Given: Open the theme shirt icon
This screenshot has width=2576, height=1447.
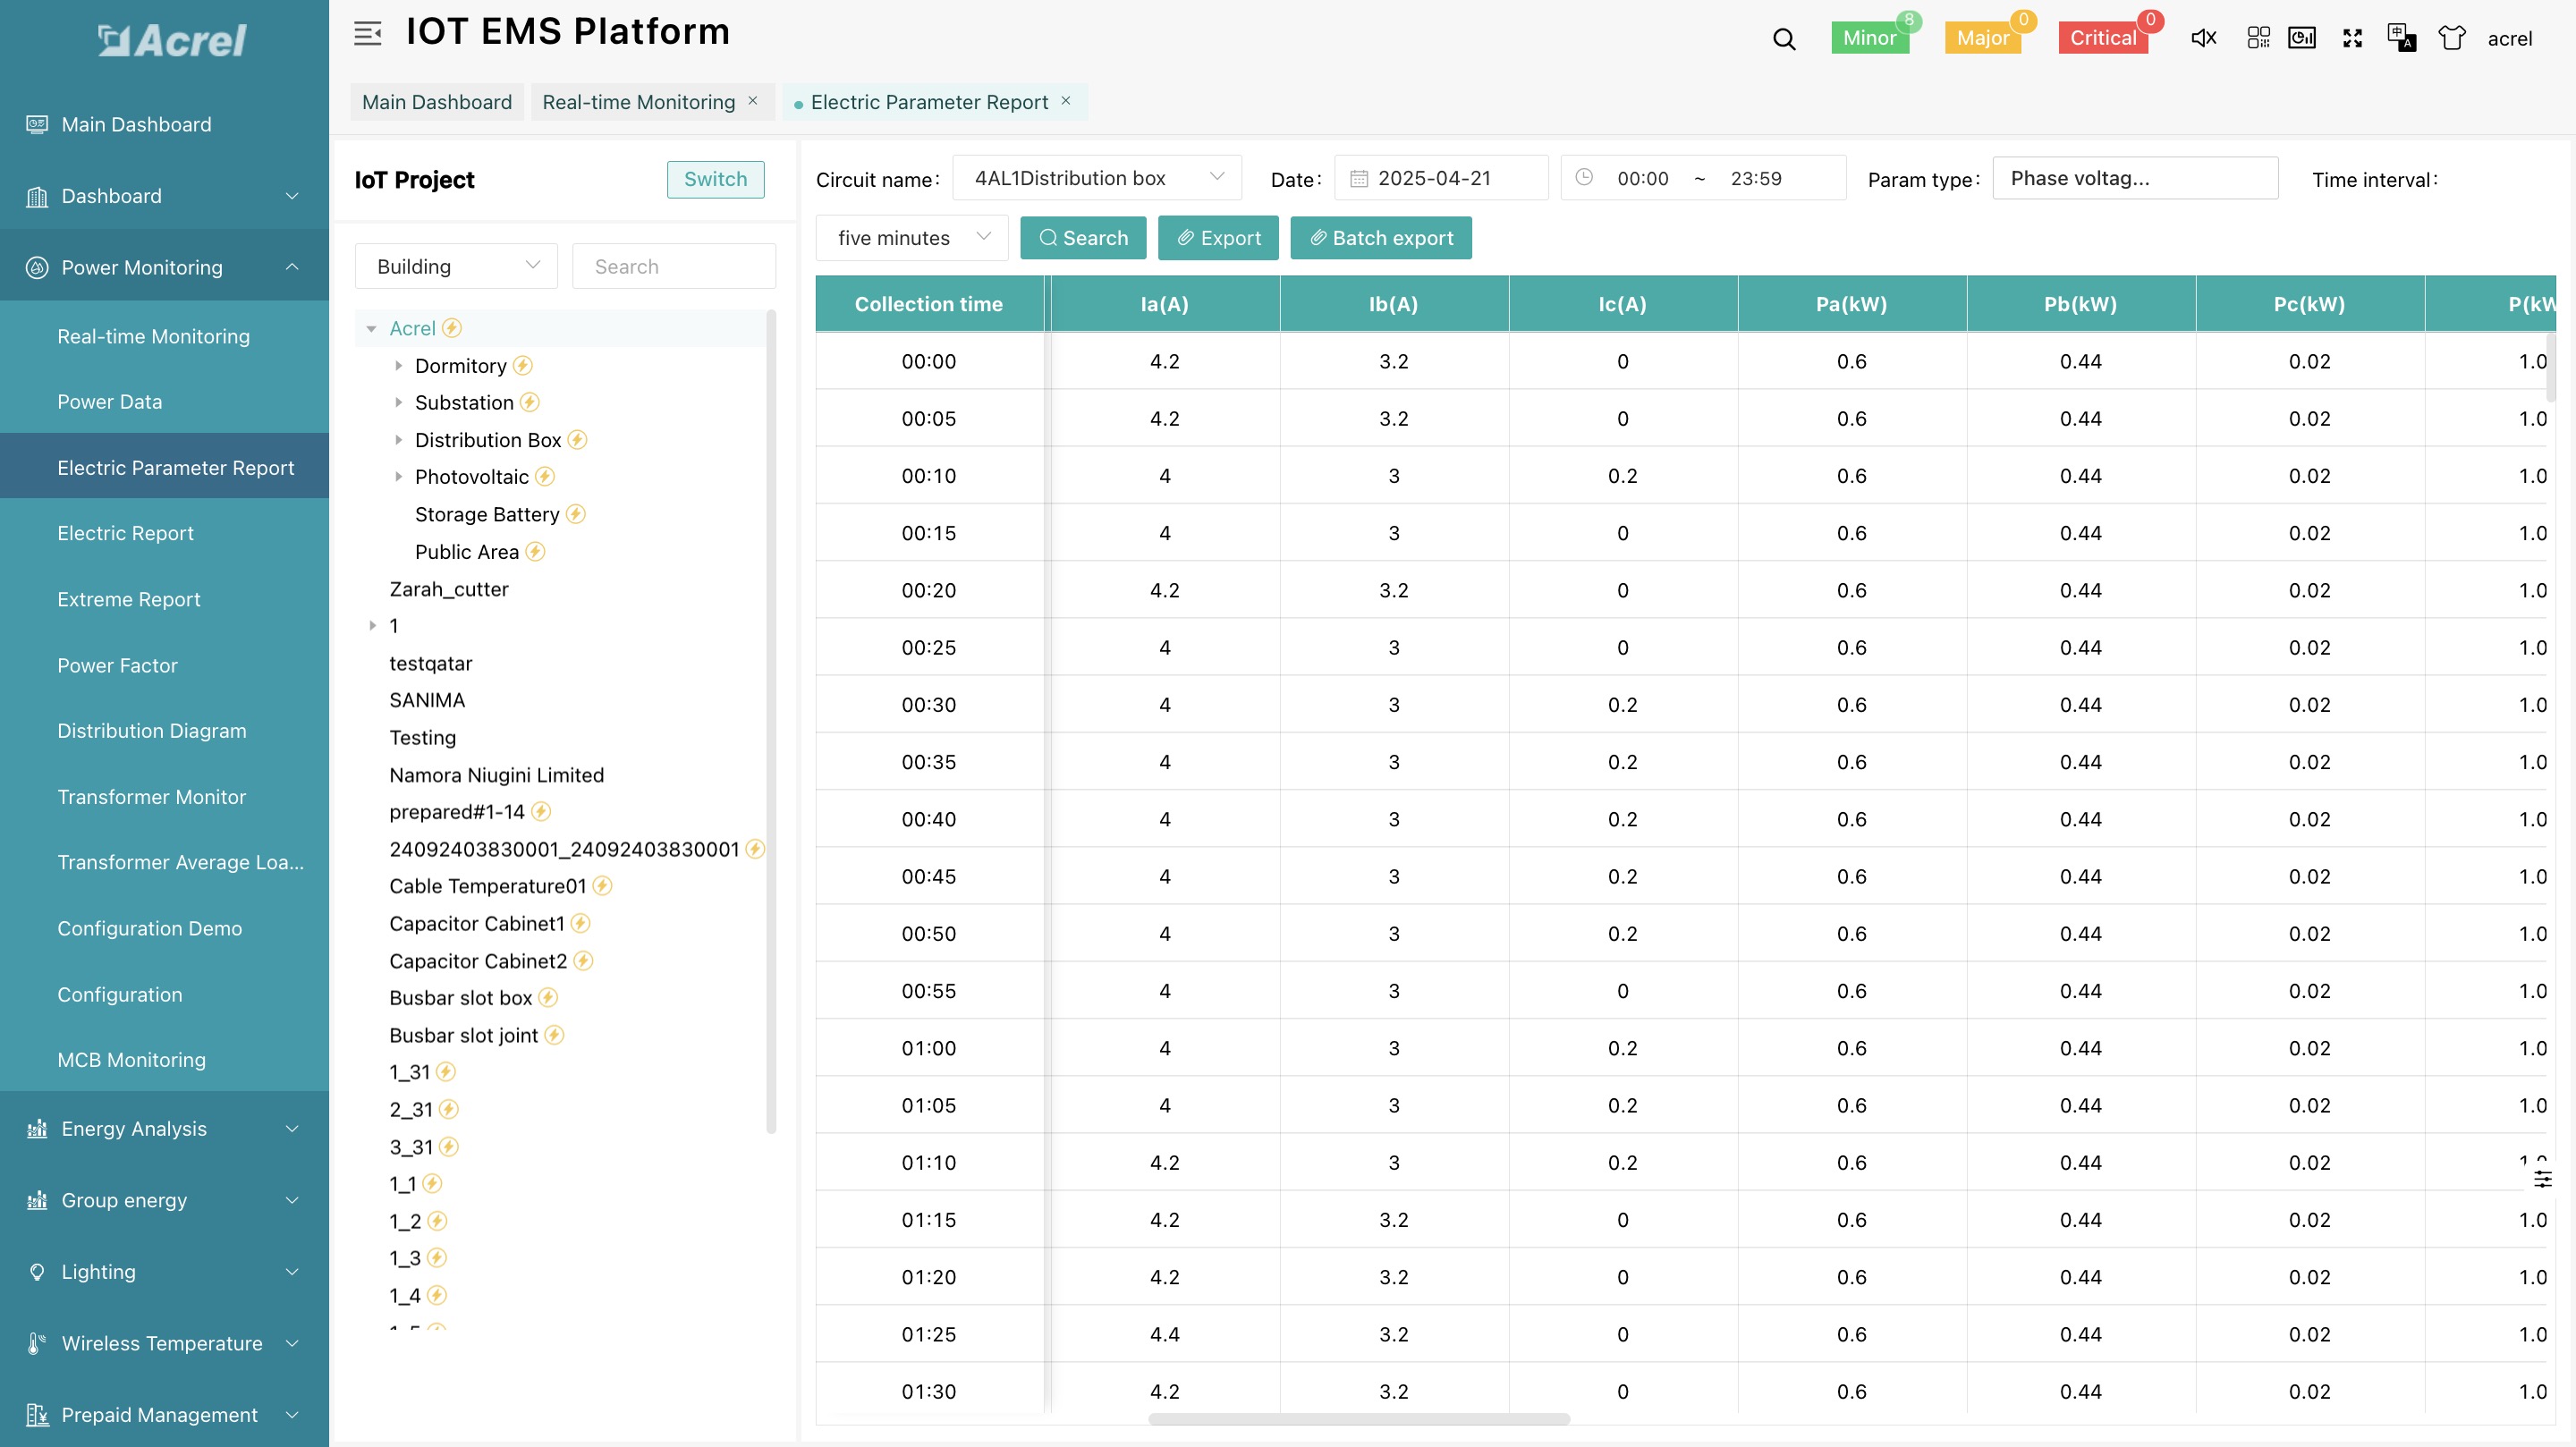Looking at the screenshot, I should (2452, 38).
